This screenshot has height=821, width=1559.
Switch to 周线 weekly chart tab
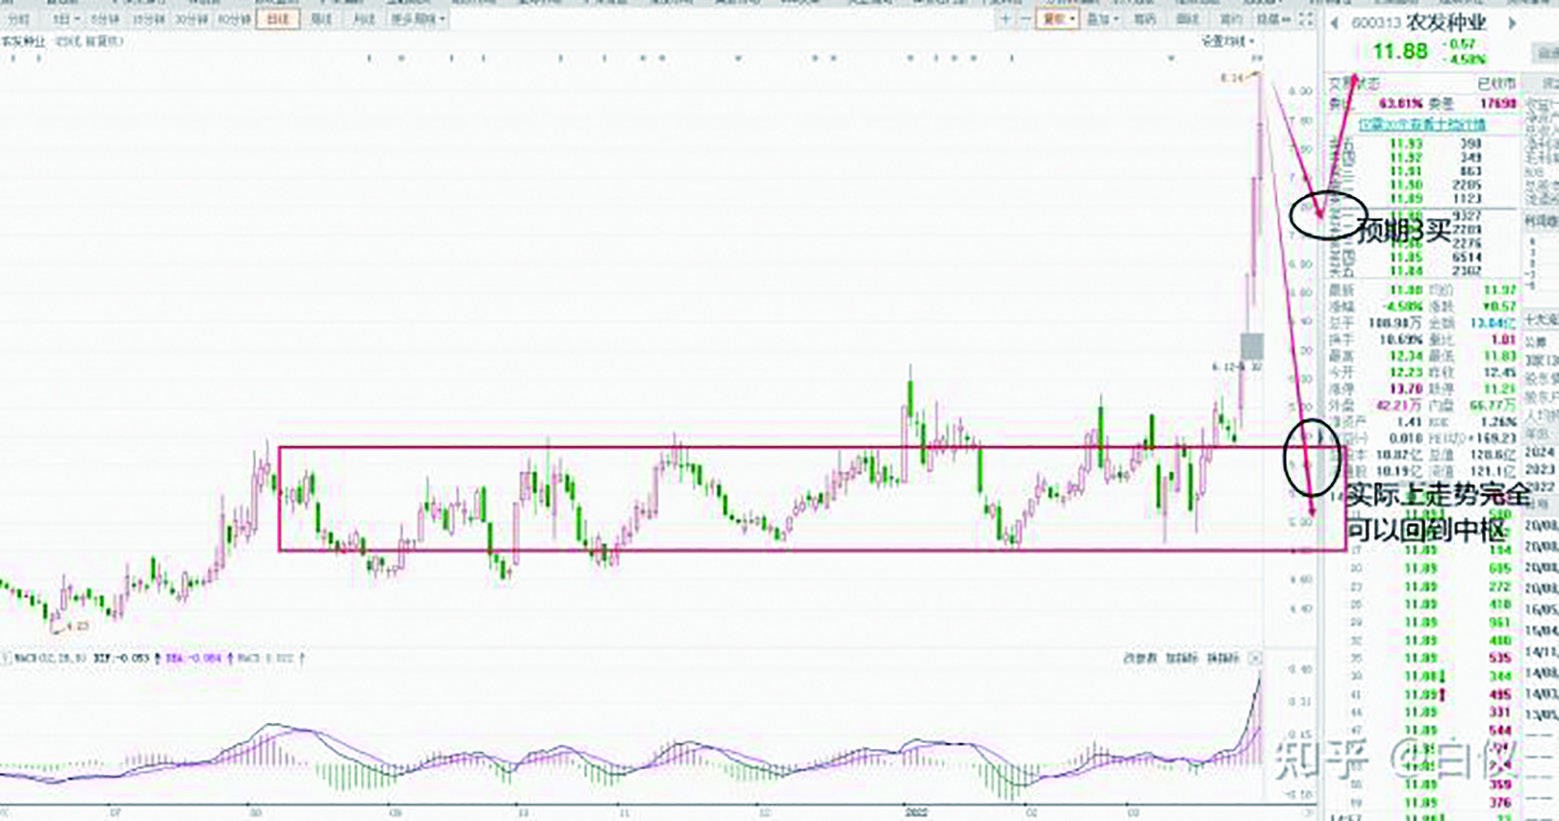pyautogui.click(x=322, y=19)
